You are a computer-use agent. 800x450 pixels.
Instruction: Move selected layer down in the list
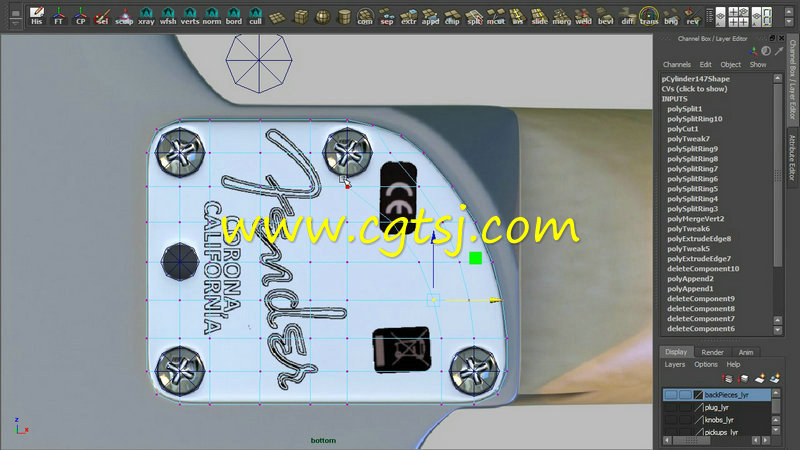point(743,379)
